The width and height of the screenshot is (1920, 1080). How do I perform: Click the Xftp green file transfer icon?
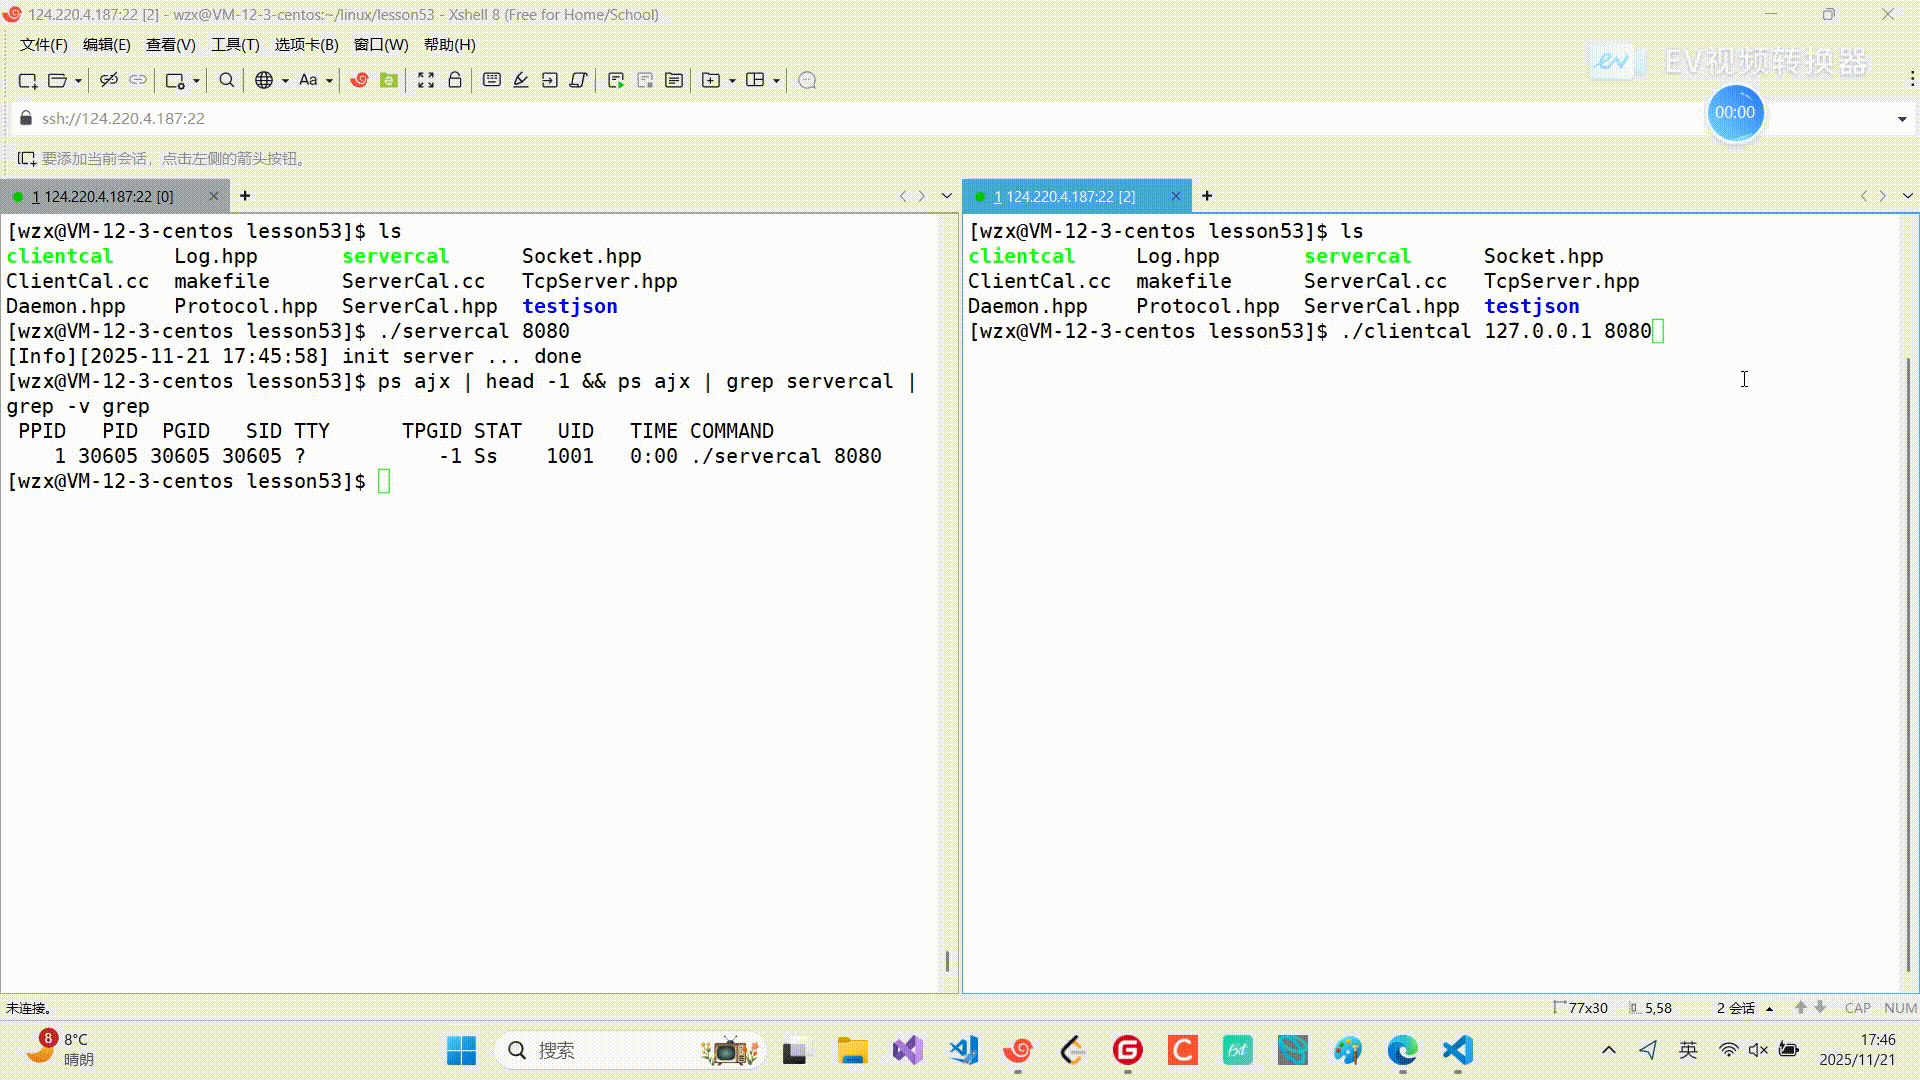point(389,80)
